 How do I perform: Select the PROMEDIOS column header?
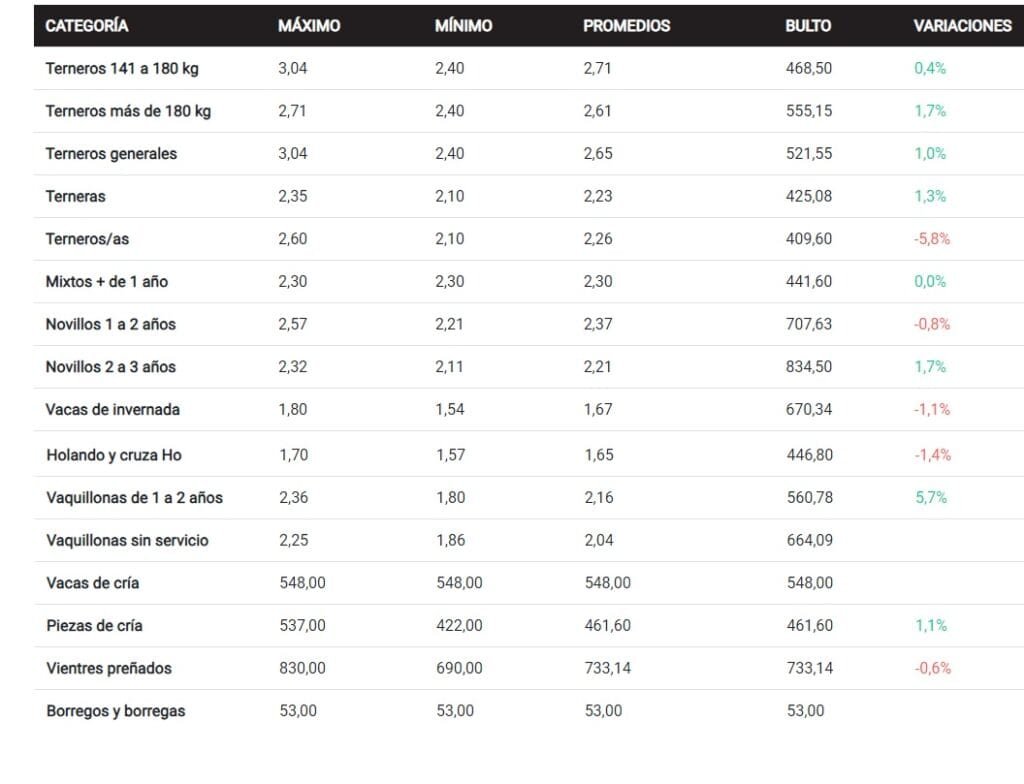626,25
